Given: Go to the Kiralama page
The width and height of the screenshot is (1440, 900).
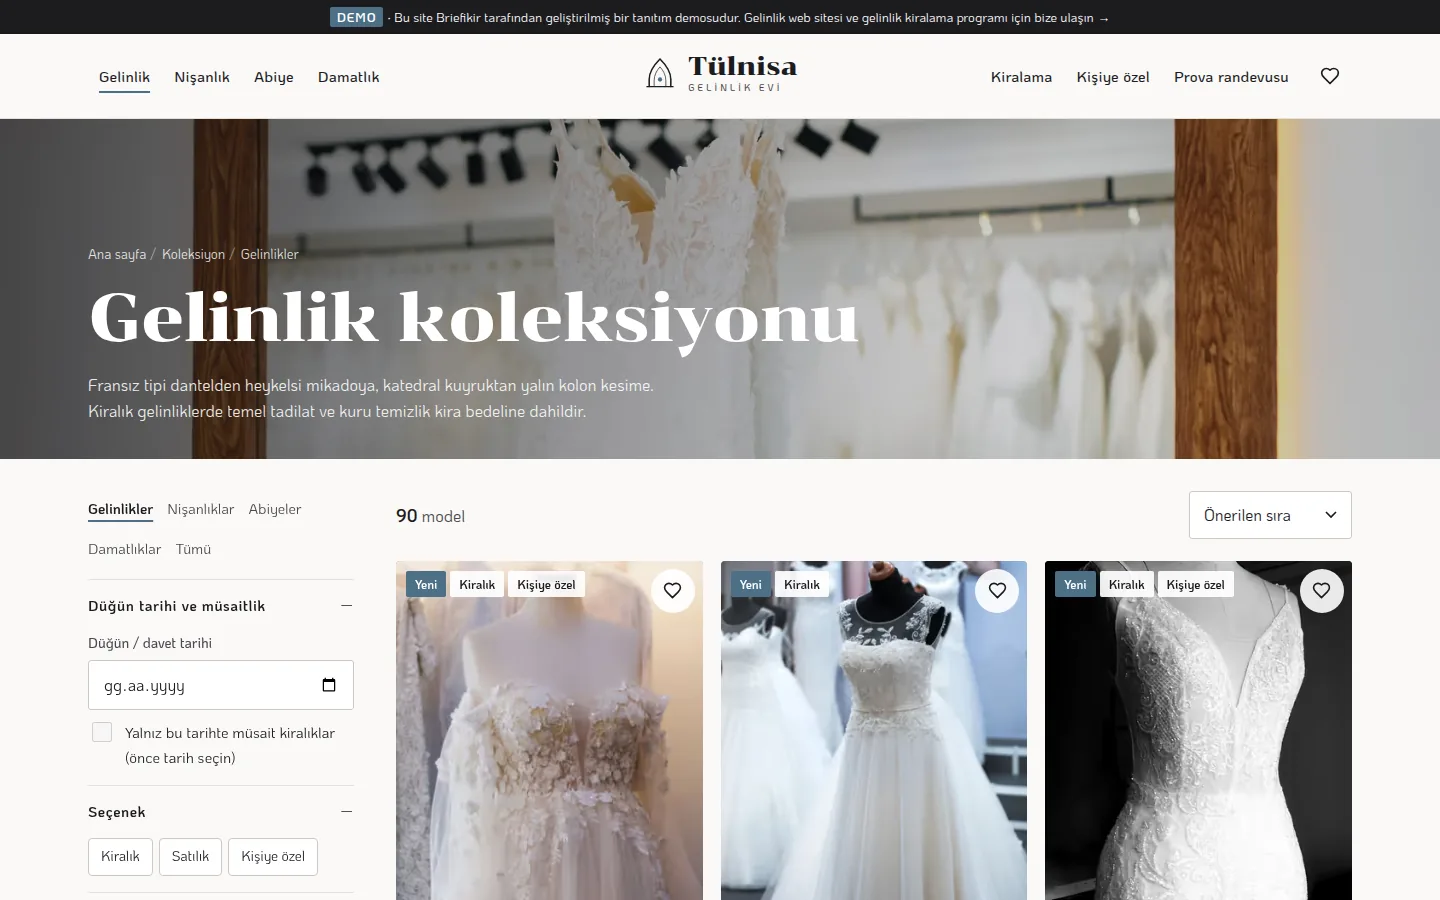Looking at the screenshot, I should click(x=1021, y=77).
